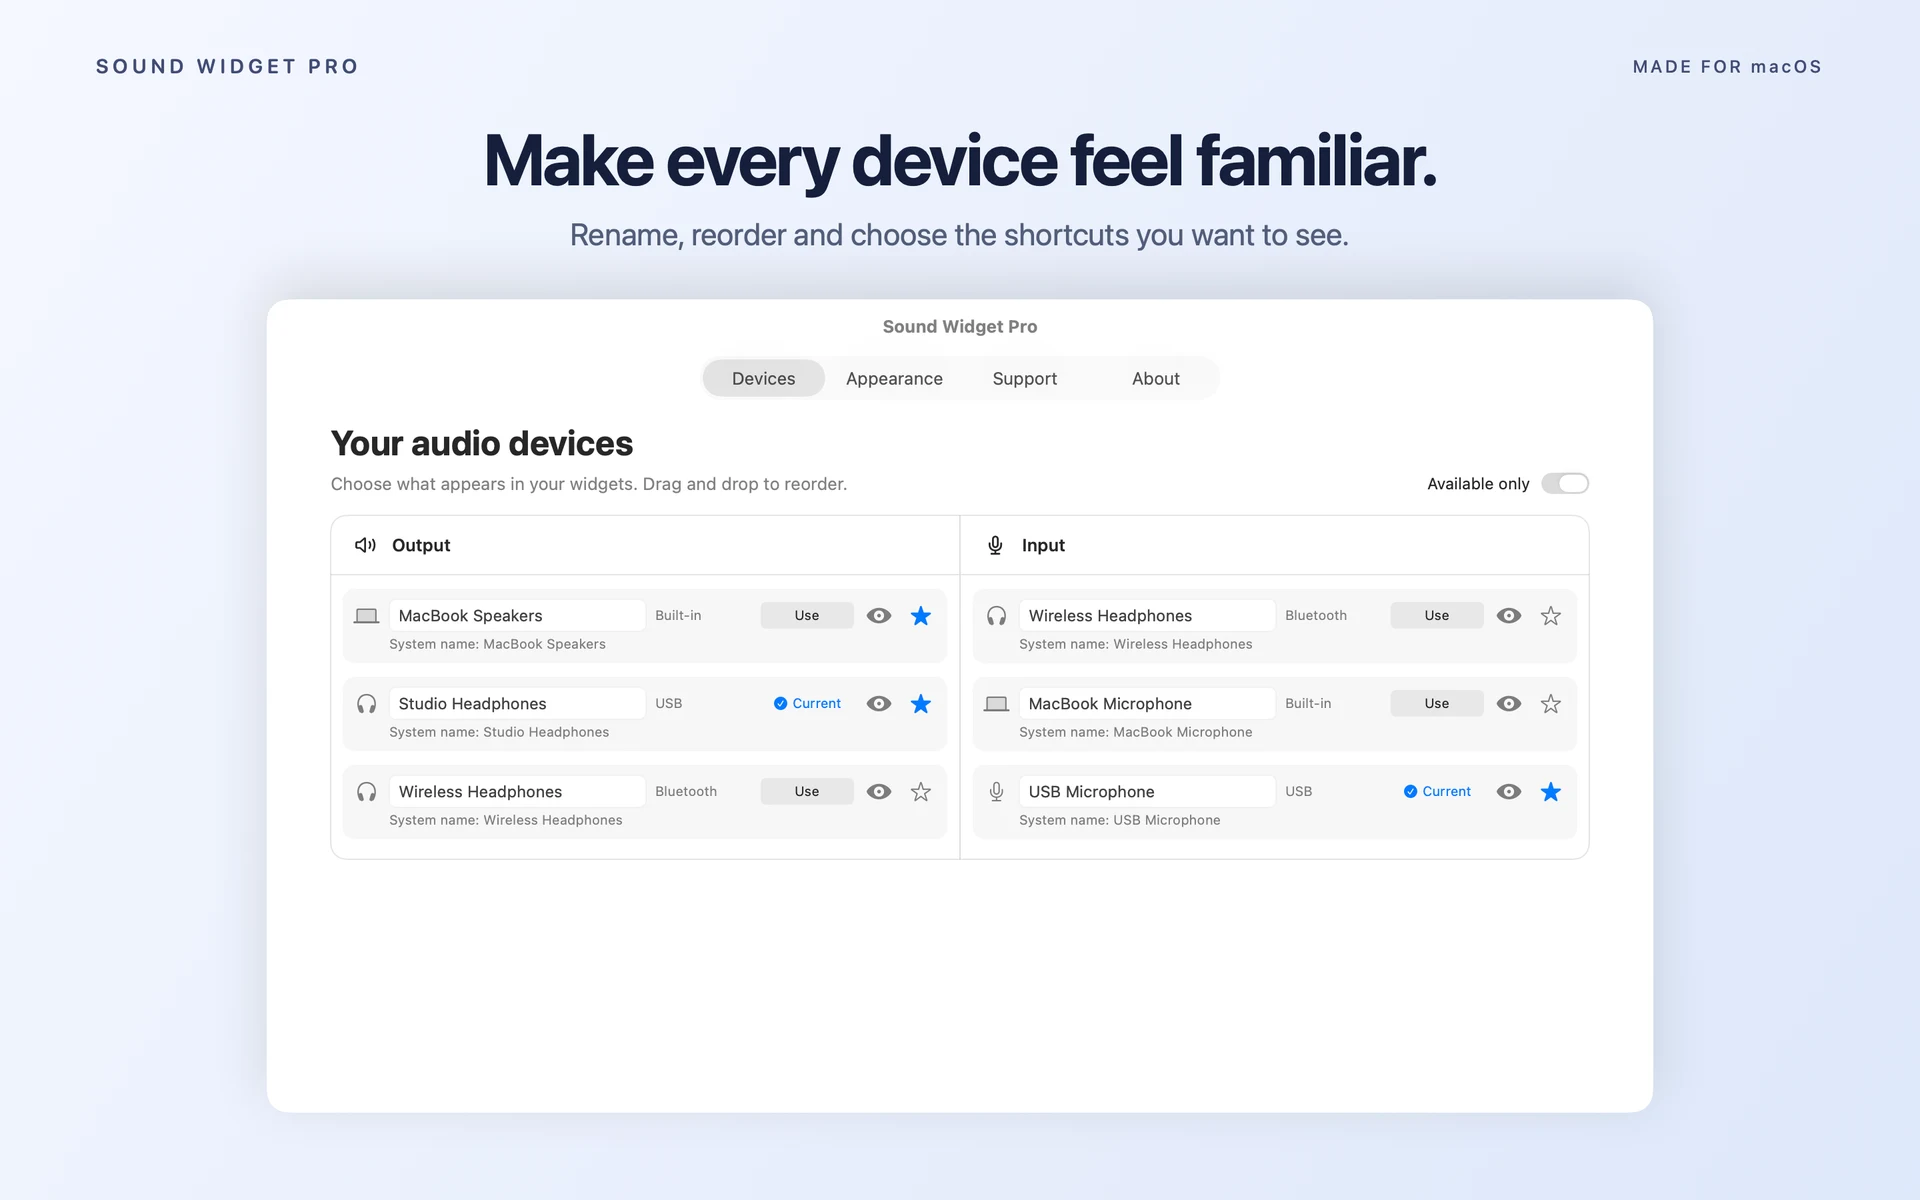
Task: Hide MacBook Microphone using eye icon
Action: (x=1509, y=704)
